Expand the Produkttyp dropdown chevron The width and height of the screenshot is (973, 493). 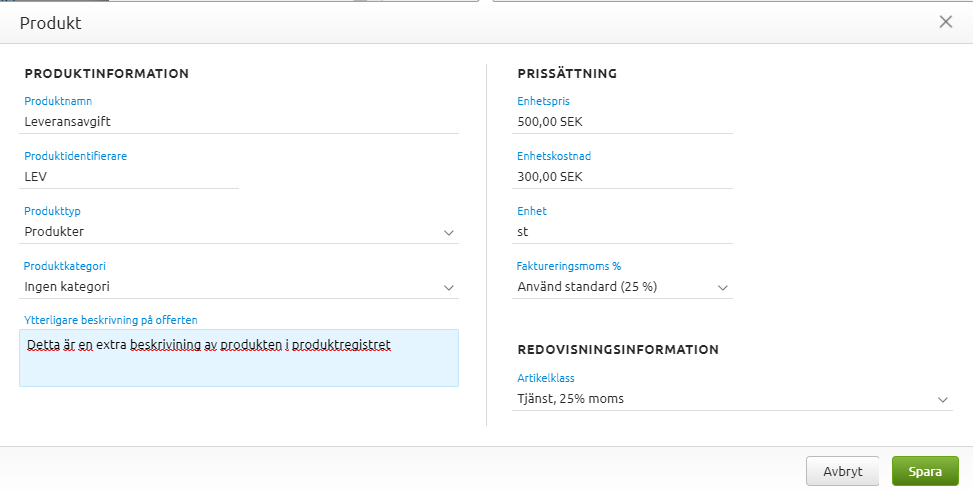448,232
